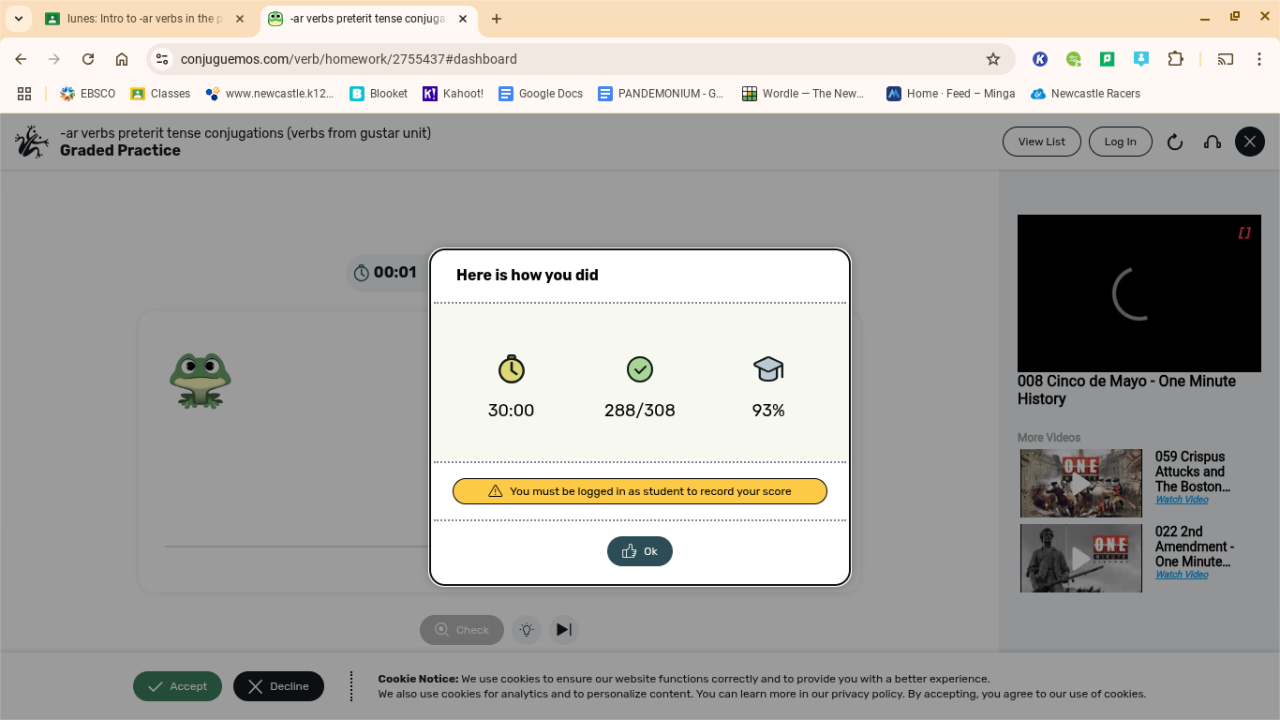Click Watch Video link under 022 2nd Amendment

click(x=1182, y=575)
